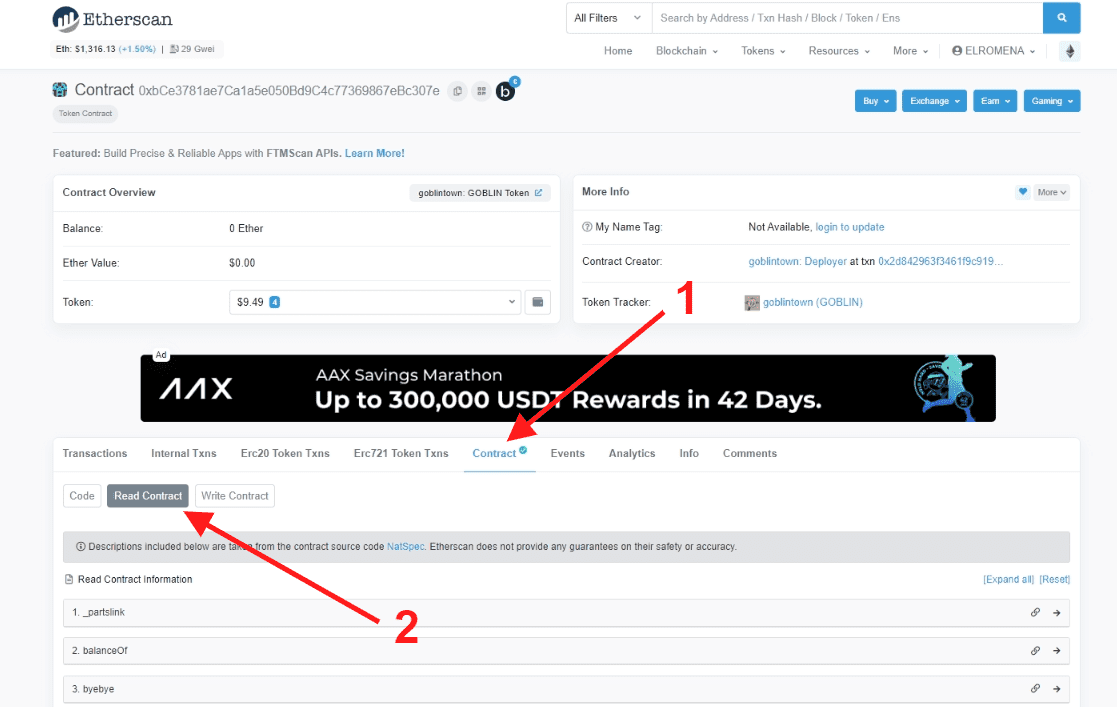Open the All Filters dropdown

(x=608, y=18)
